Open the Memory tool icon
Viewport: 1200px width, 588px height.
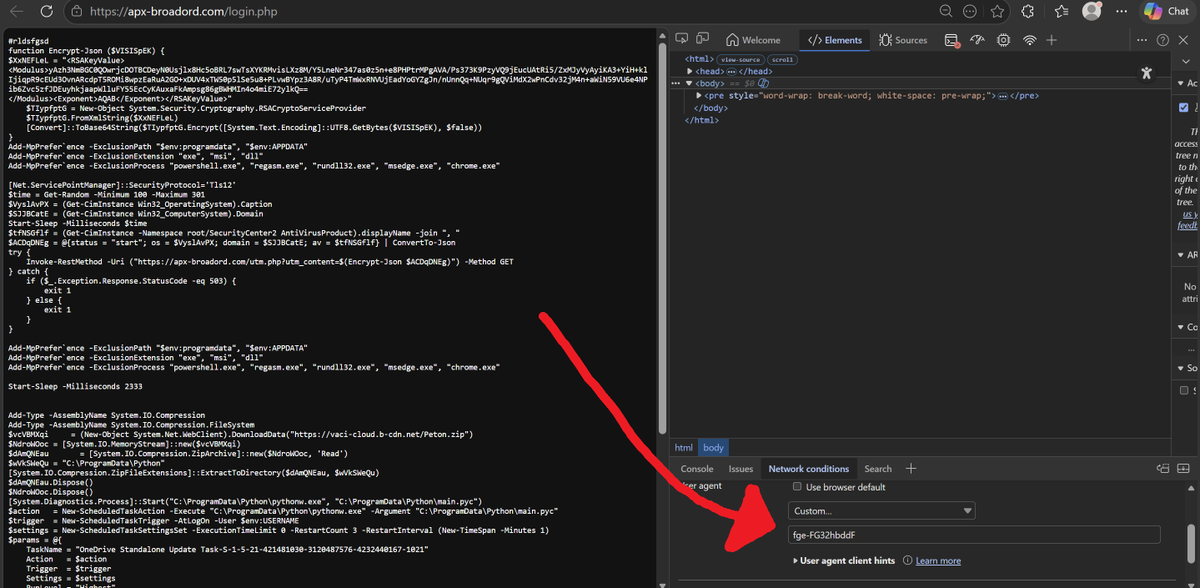point(1004,40)
